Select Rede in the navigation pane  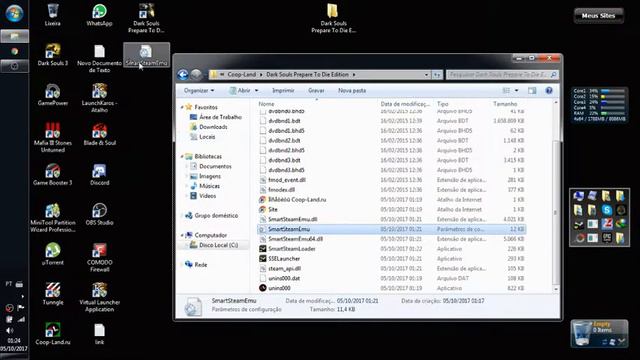coord(200,265)
